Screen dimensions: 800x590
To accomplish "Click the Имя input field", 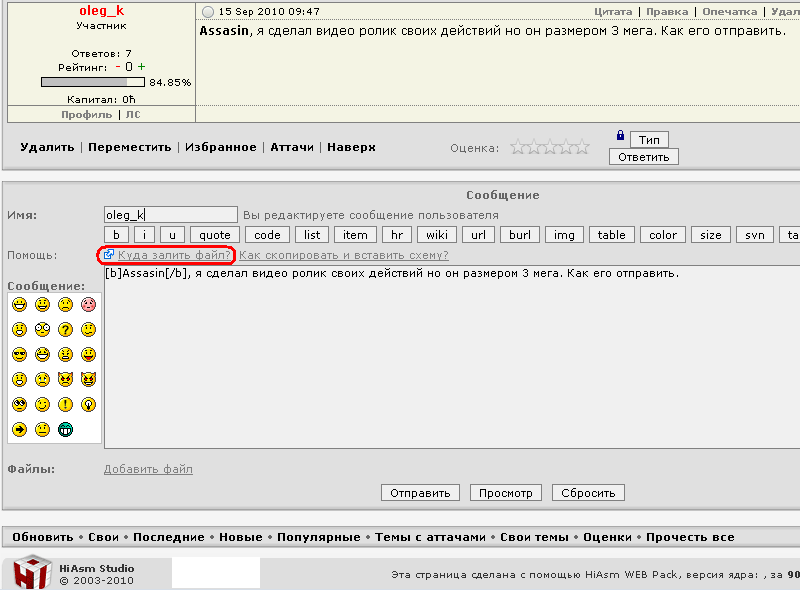I will [171, 214].
